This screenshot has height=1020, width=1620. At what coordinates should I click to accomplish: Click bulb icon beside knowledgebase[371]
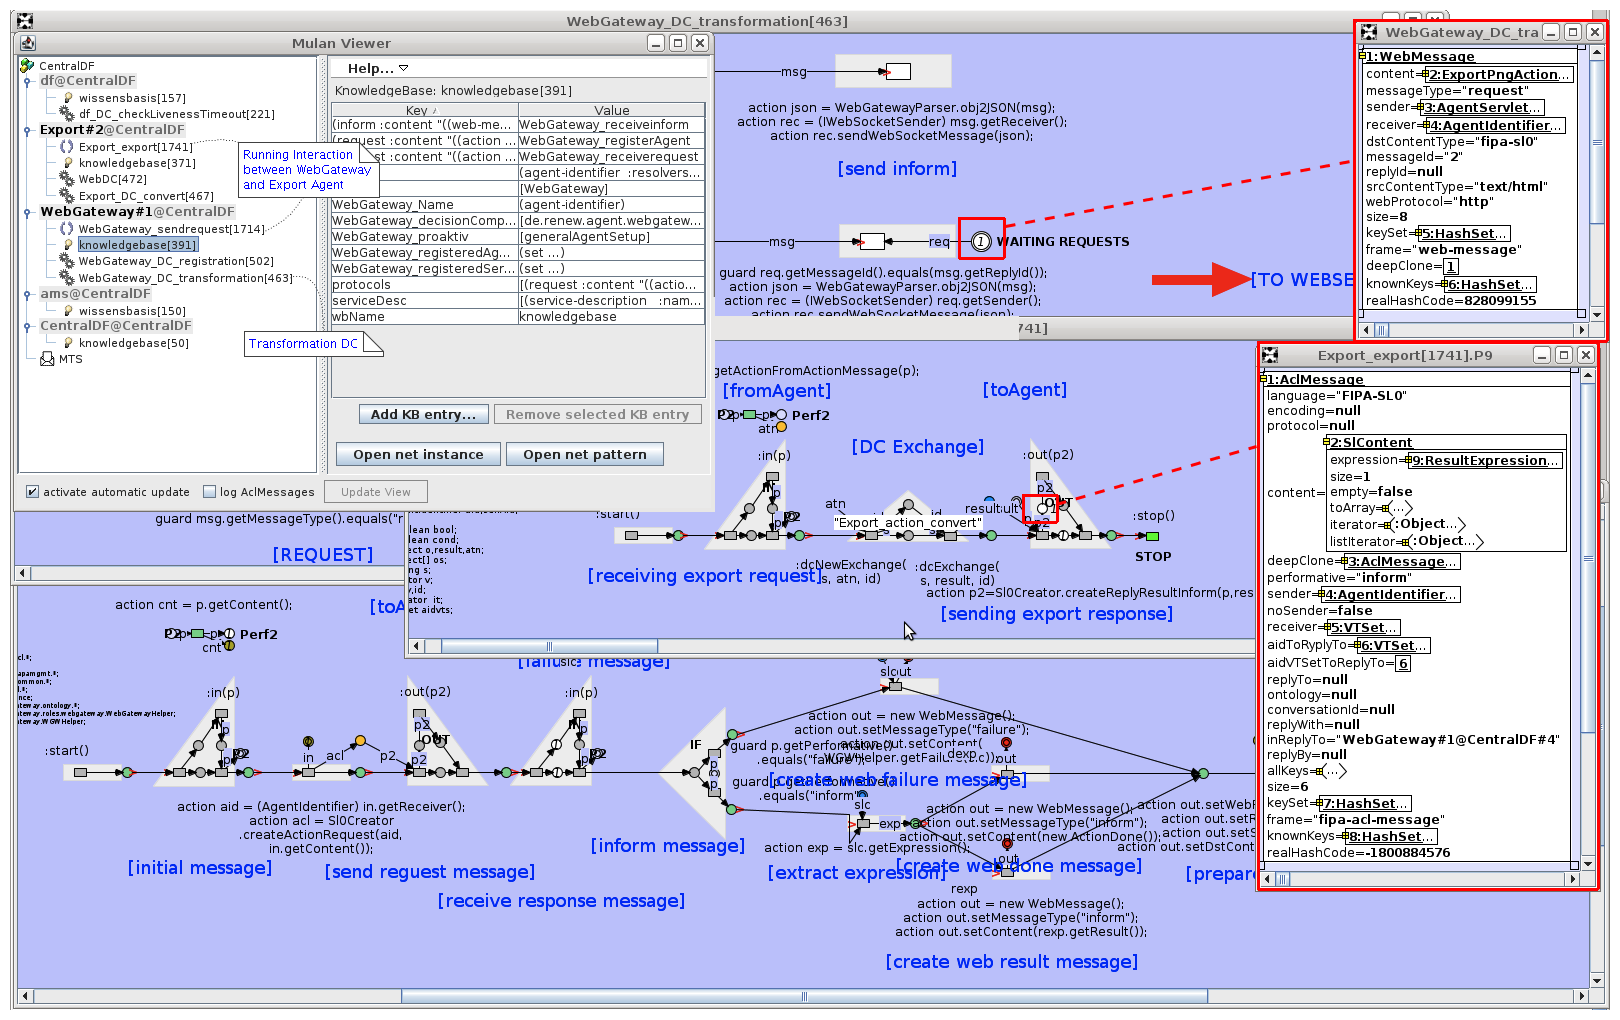68,163
